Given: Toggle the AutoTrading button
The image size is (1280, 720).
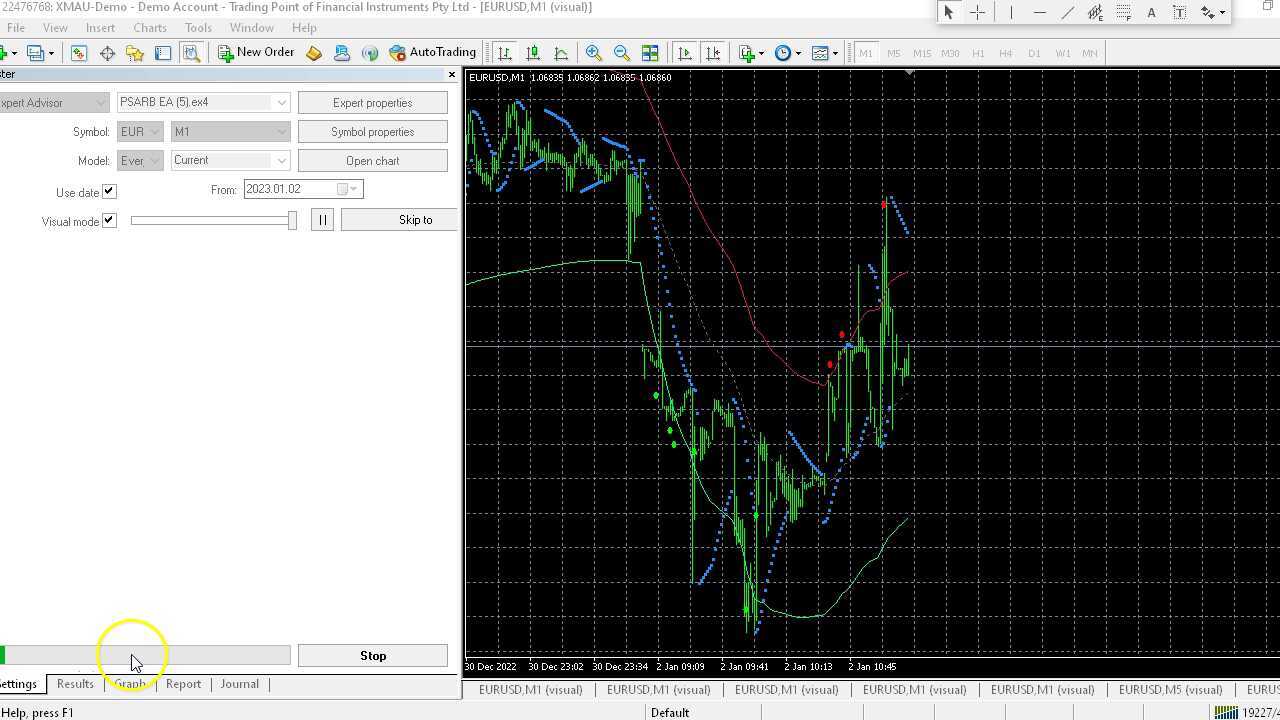Looking at the screenshot, I should (432, 53).
